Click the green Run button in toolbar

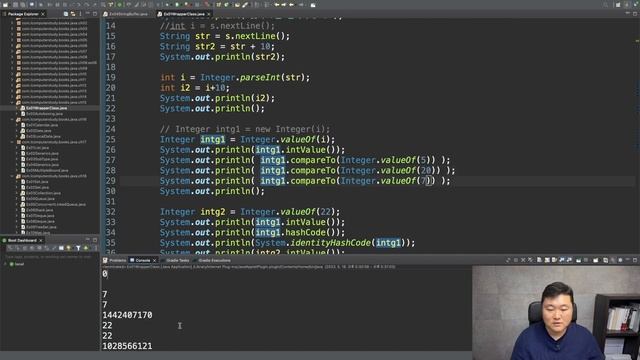point(177,4)
